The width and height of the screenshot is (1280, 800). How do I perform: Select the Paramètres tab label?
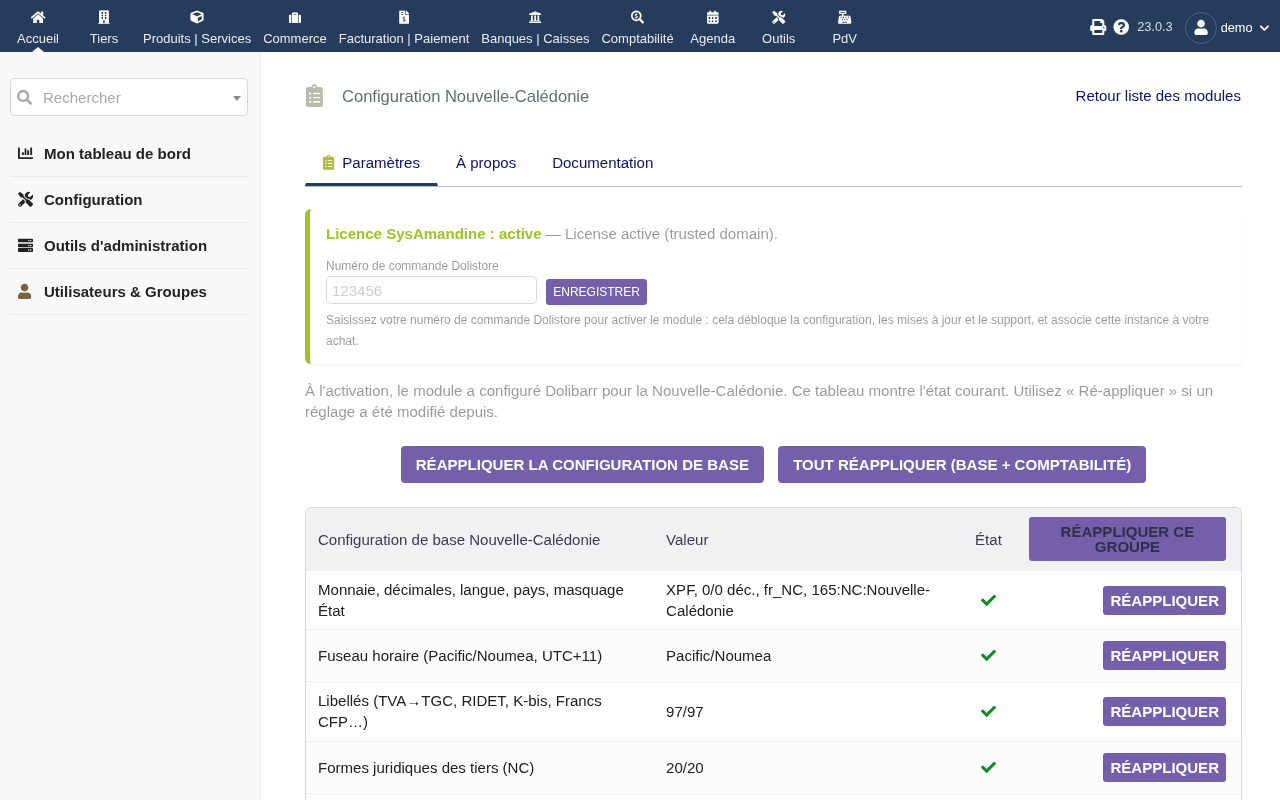pos(381,162)
